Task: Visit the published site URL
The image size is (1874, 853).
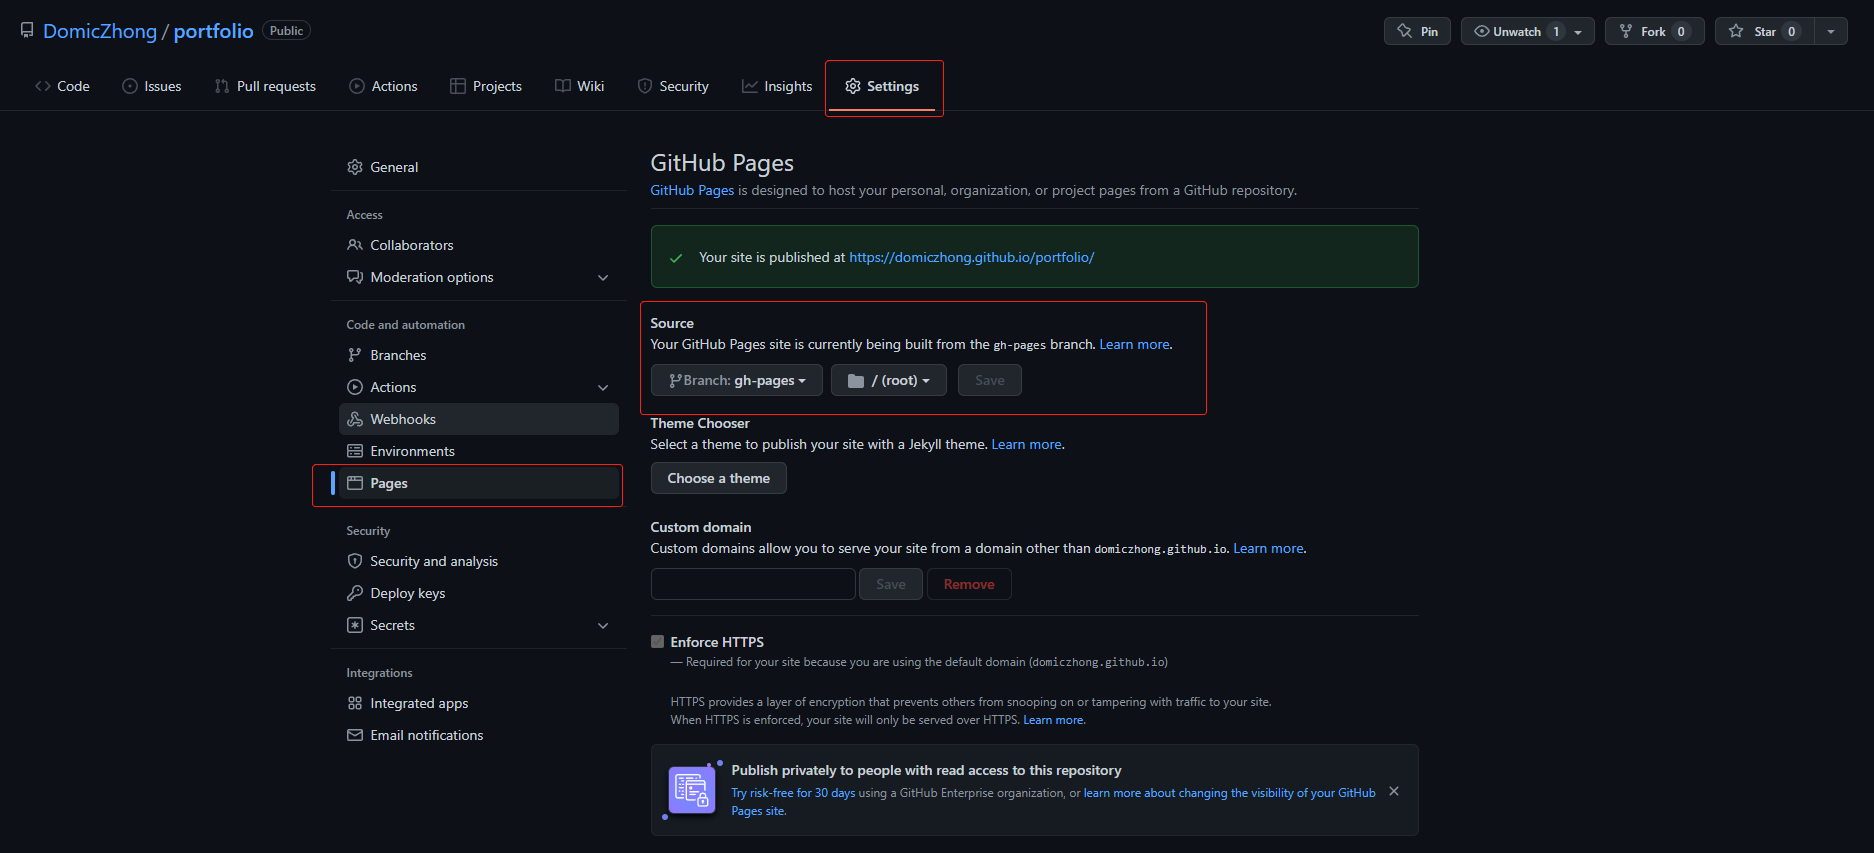Action: click(971, 257)
